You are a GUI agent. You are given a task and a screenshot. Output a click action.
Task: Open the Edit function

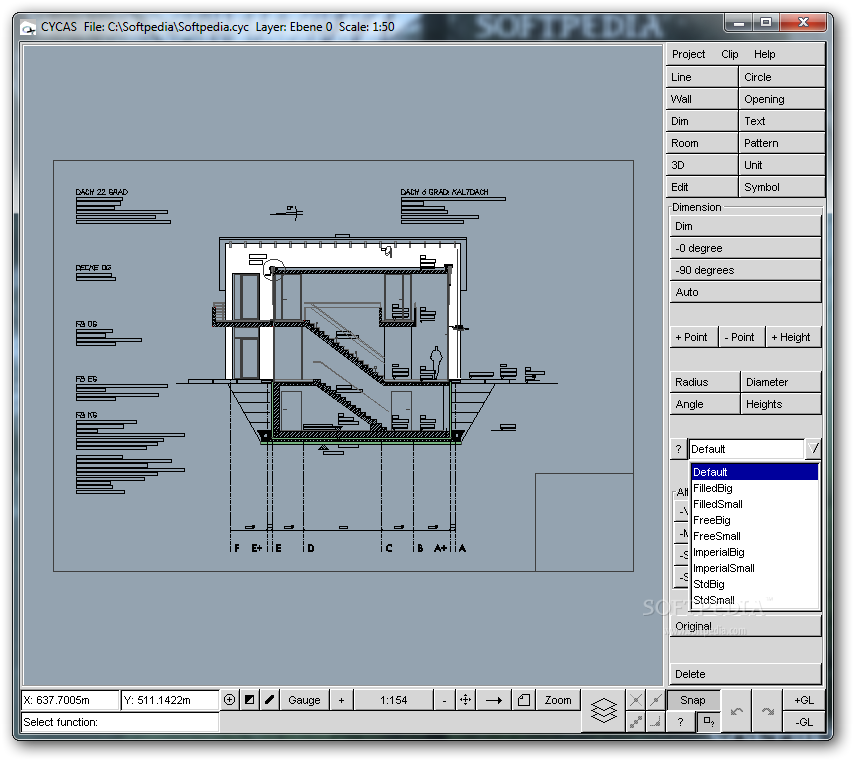click(702, 187)
